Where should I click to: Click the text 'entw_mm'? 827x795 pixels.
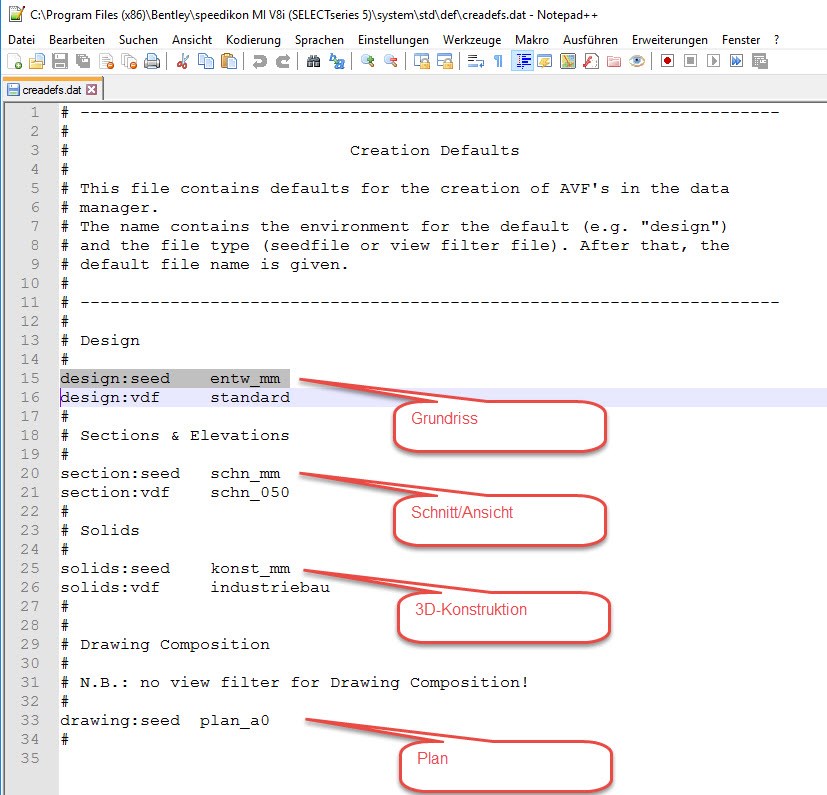[x=245, y=379]
